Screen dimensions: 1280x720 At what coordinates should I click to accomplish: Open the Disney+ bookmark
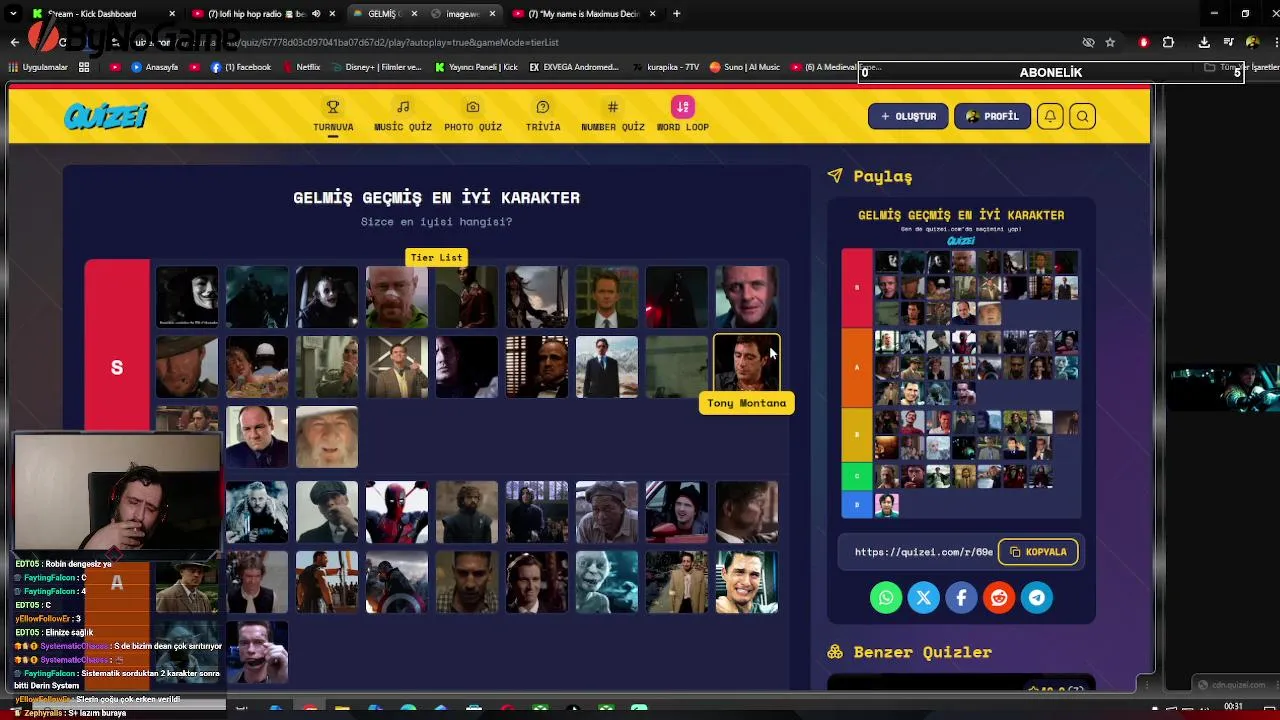(376, 67)
